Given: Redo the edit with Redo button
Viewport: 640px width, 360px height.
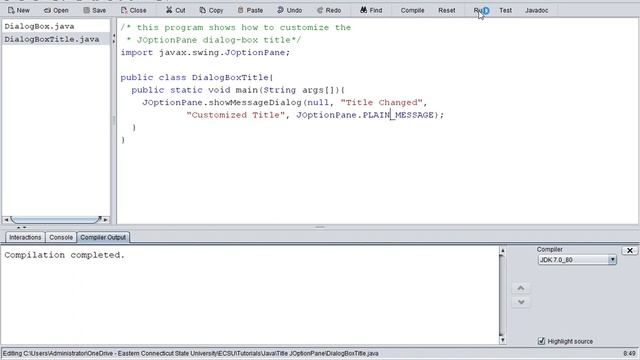Looking at the screenshot, I should (329, 10).
